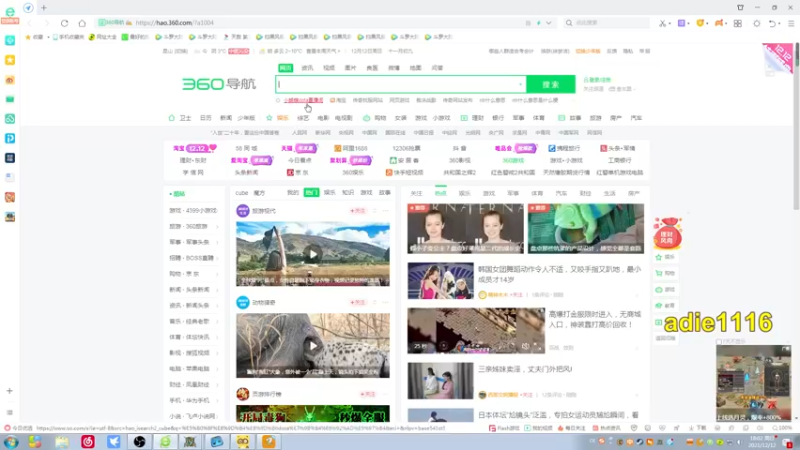Screen dimensions: 800x450
Task: Open dropdown beside the scissors tool
Action: [x=669, y=23]
